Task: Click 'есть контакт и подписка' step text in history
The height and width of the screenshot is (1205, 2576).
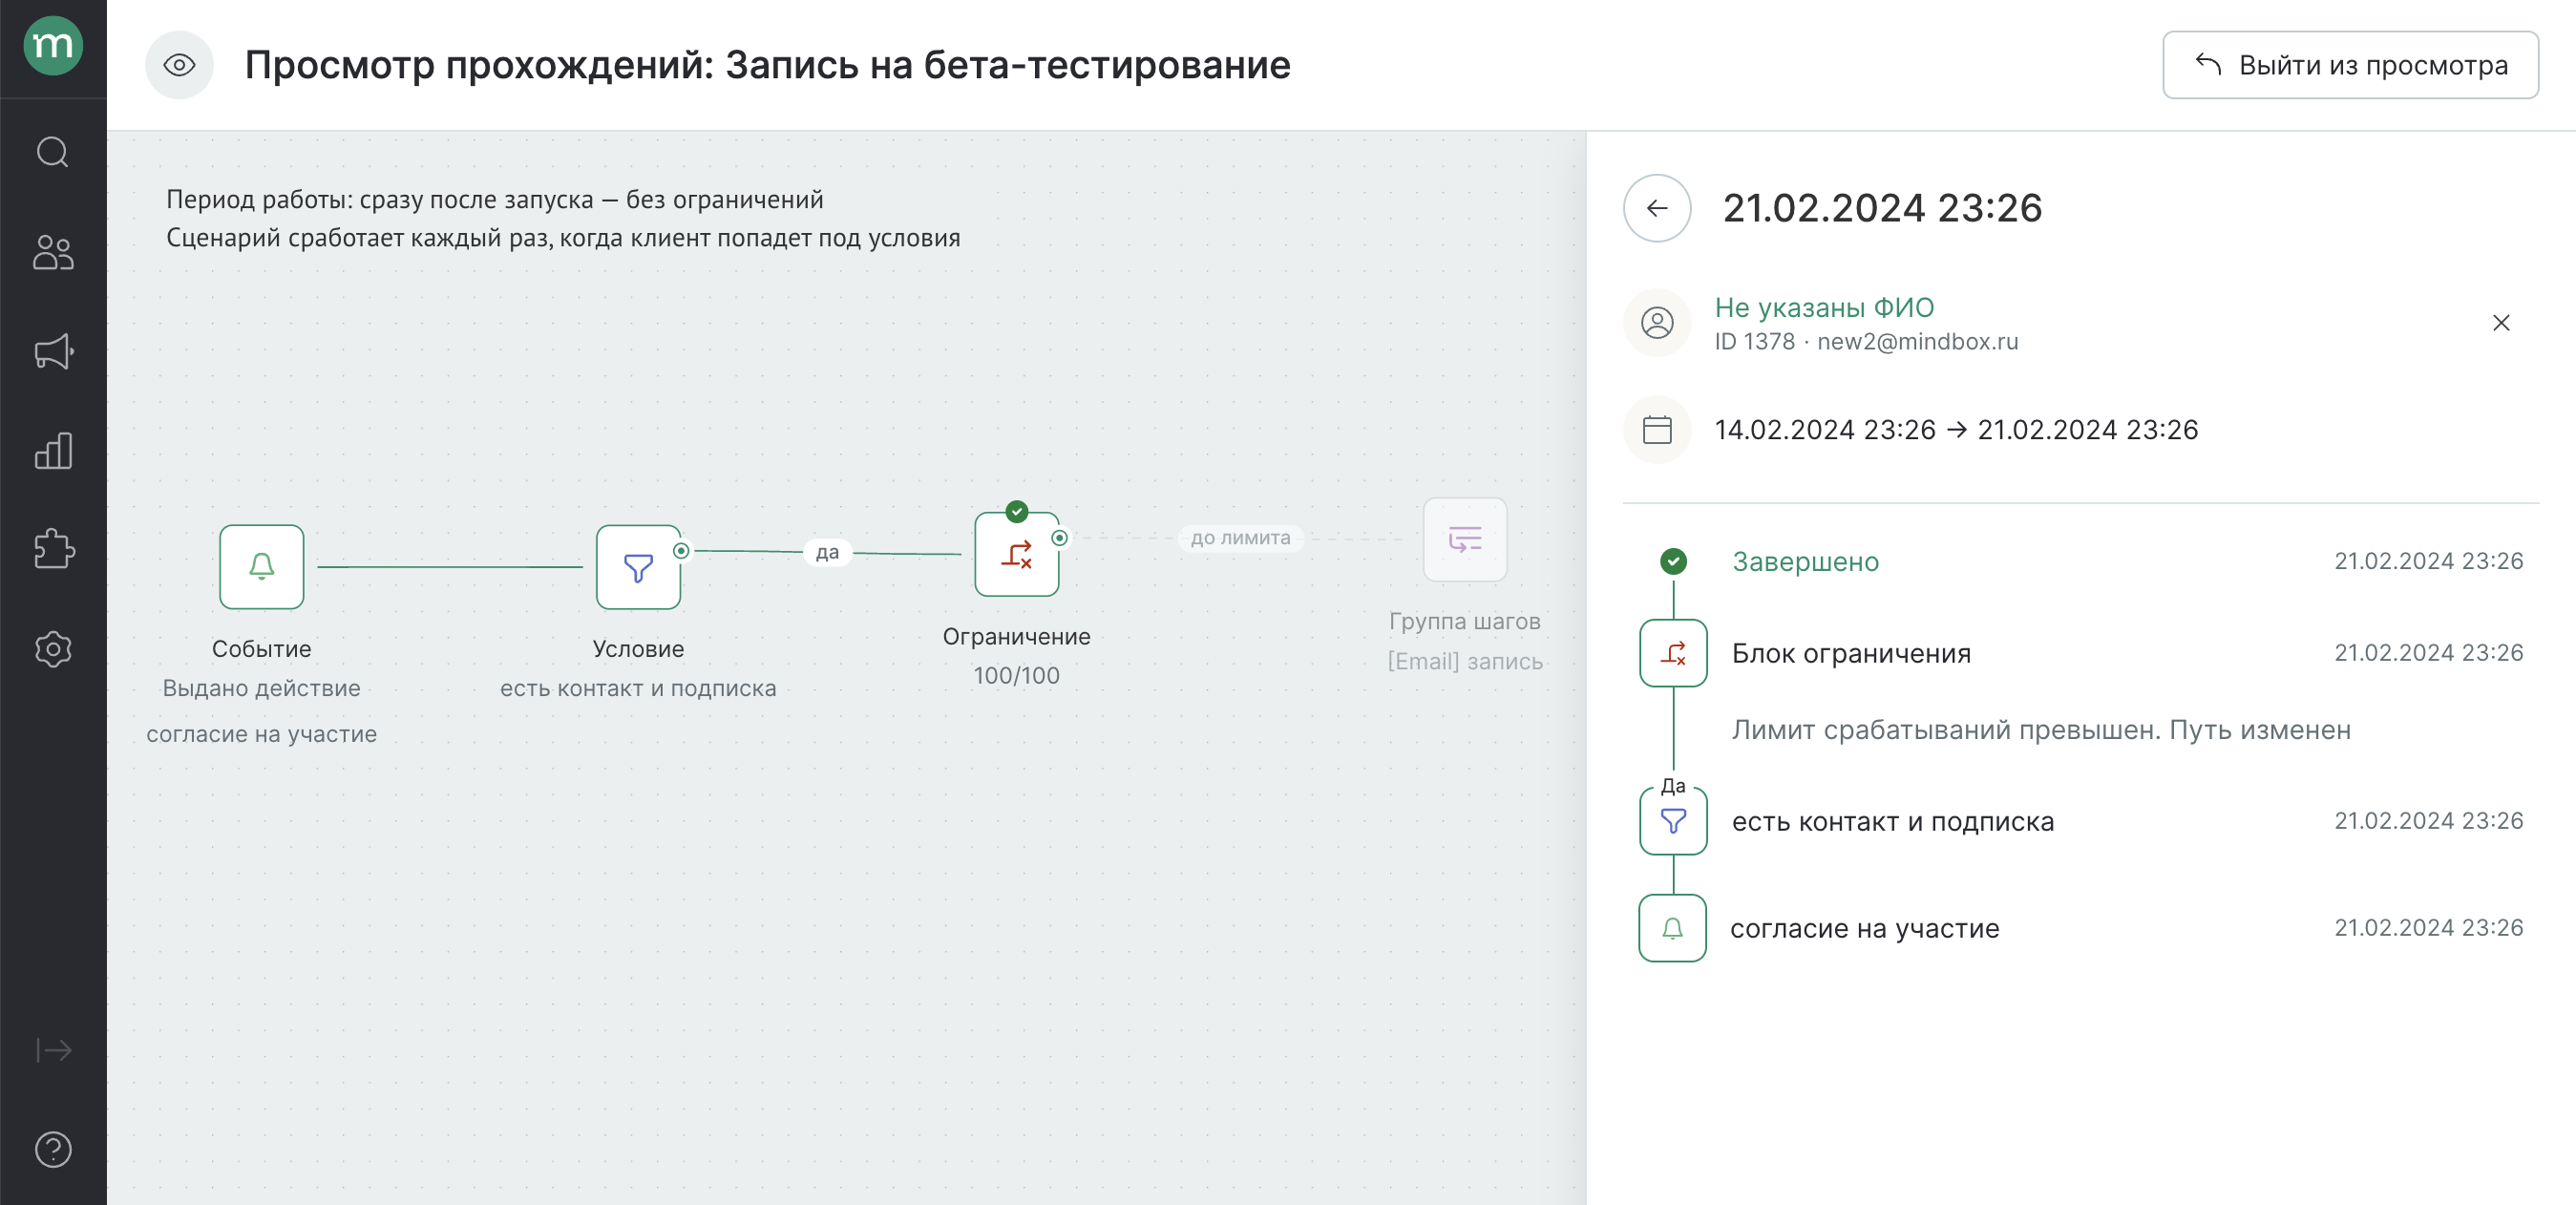Action: pos(1893,821)
